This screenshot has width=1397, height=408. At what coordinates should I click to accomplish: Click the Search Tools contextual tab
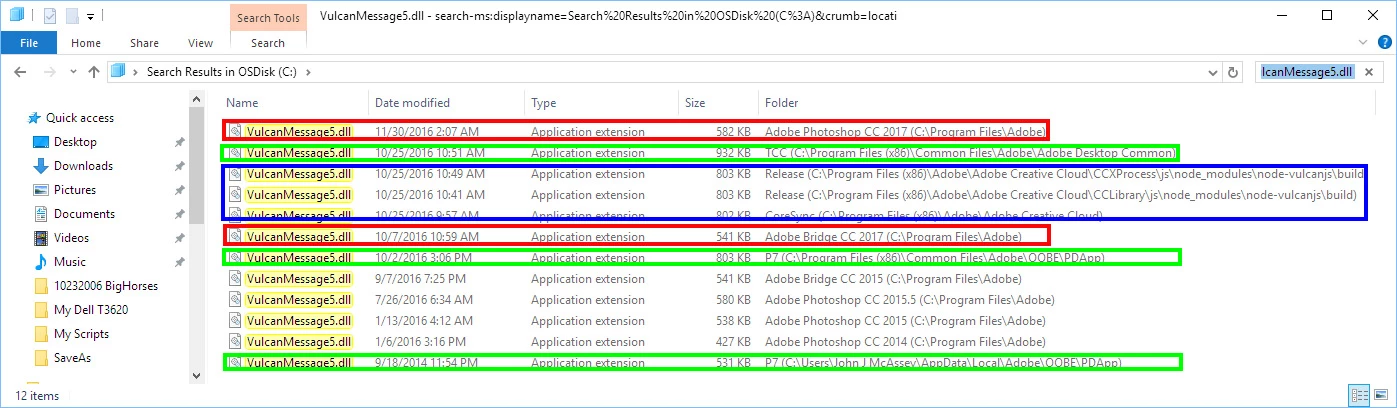pos(268,17)
